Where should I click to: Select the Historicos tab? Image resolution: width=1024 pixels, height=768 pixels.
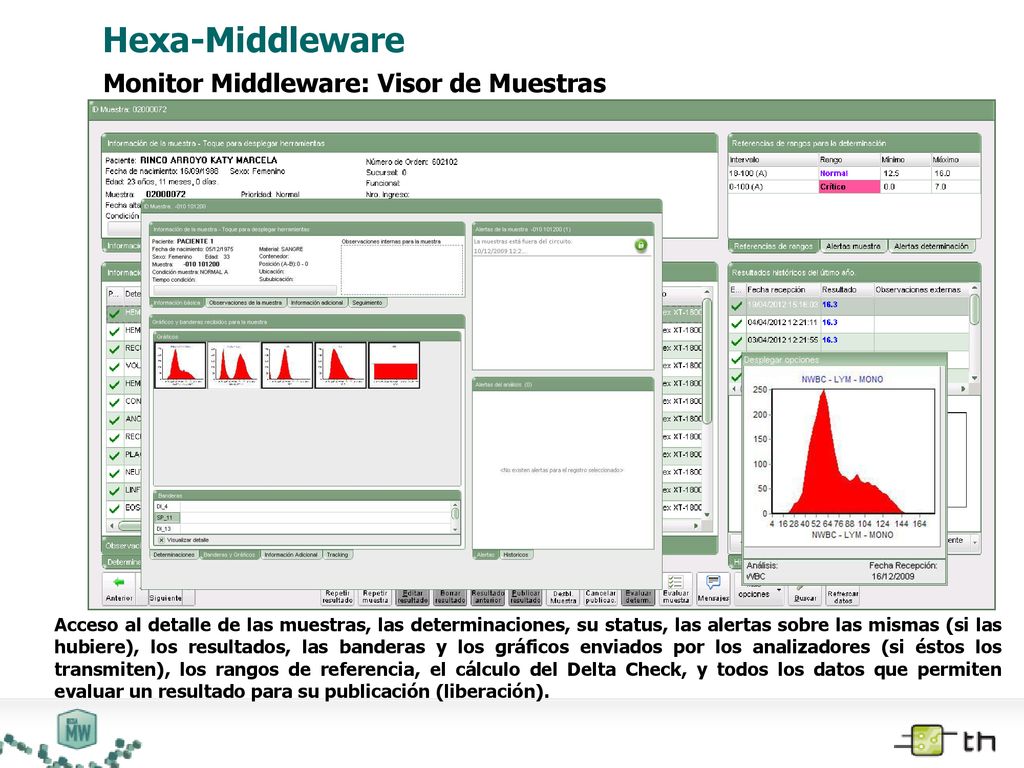(515, 554)
